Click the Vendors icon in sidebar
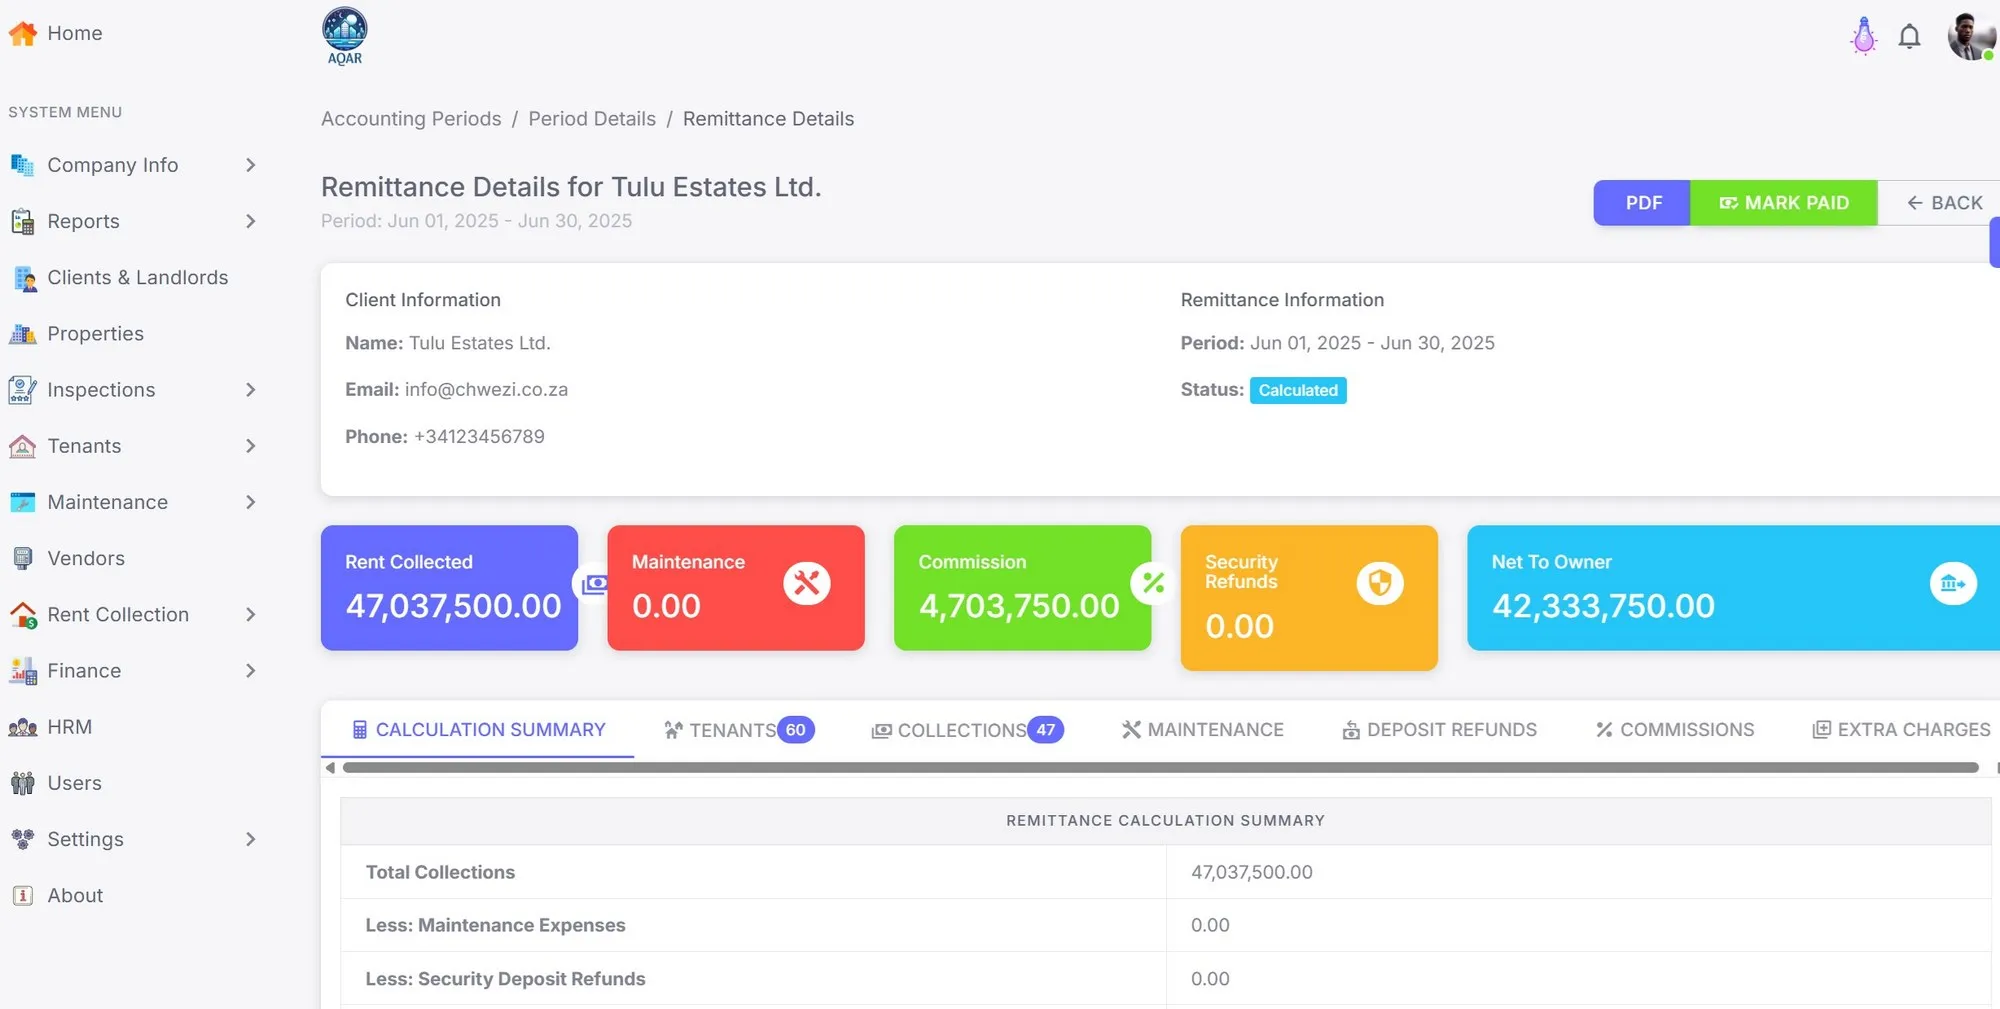The width and height of the screenshot is (2000, 1009). point(21,558)
